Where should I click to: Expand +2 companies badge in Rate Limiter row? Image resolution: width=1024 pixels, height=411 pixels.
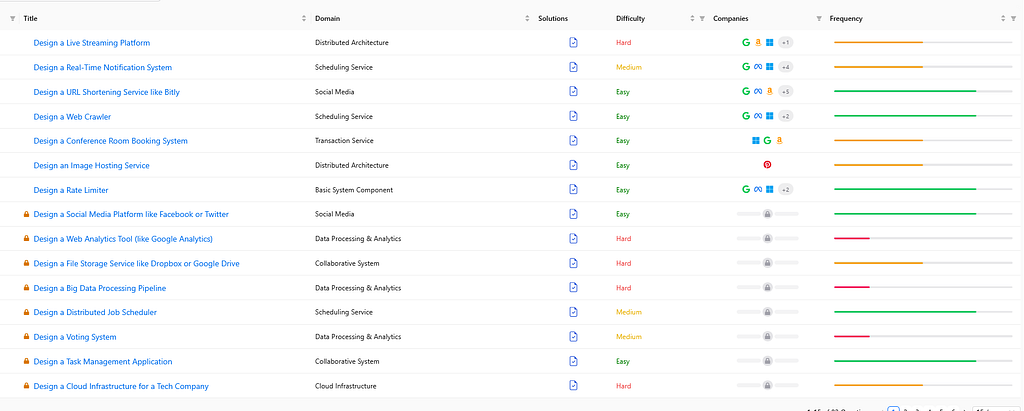coord(786,189)
